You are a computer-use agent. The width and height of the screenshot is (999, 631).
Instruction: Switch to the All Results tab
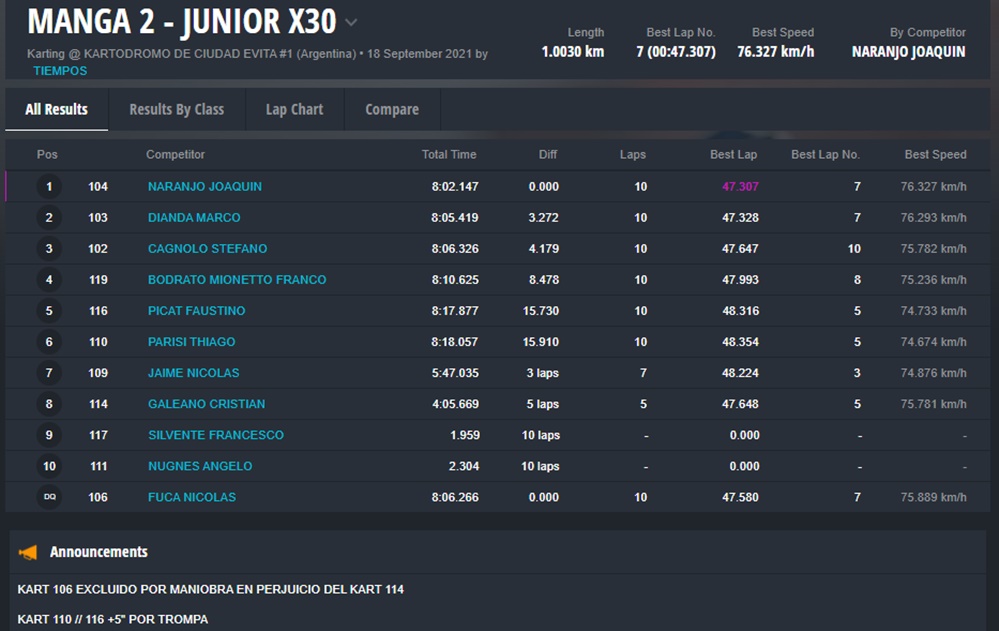(56, 110)
